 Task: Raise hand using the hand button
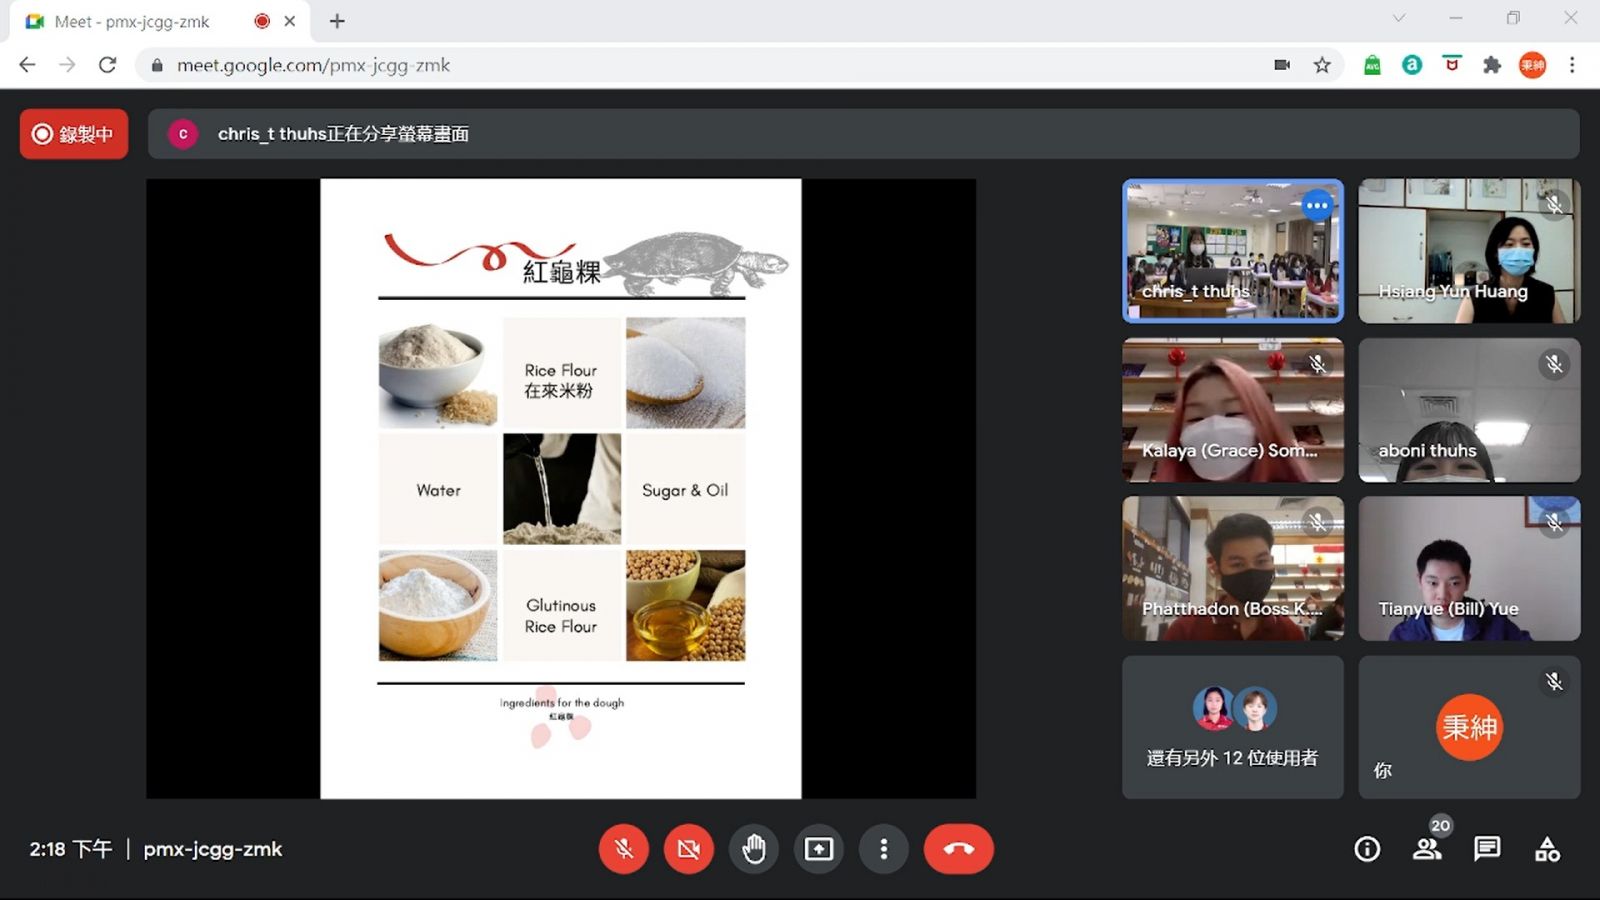pyautogui.click(x=754, y=849)
